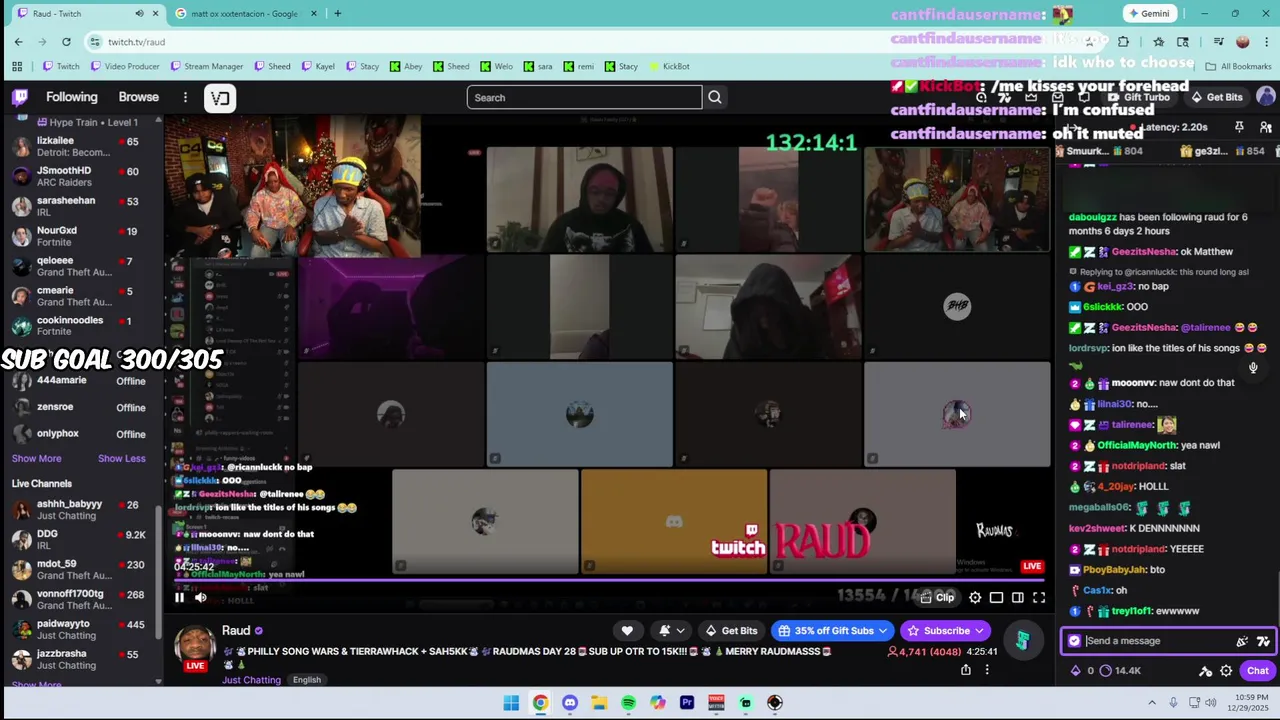Open the All Bookmarks folder

tap(1238, 66)
